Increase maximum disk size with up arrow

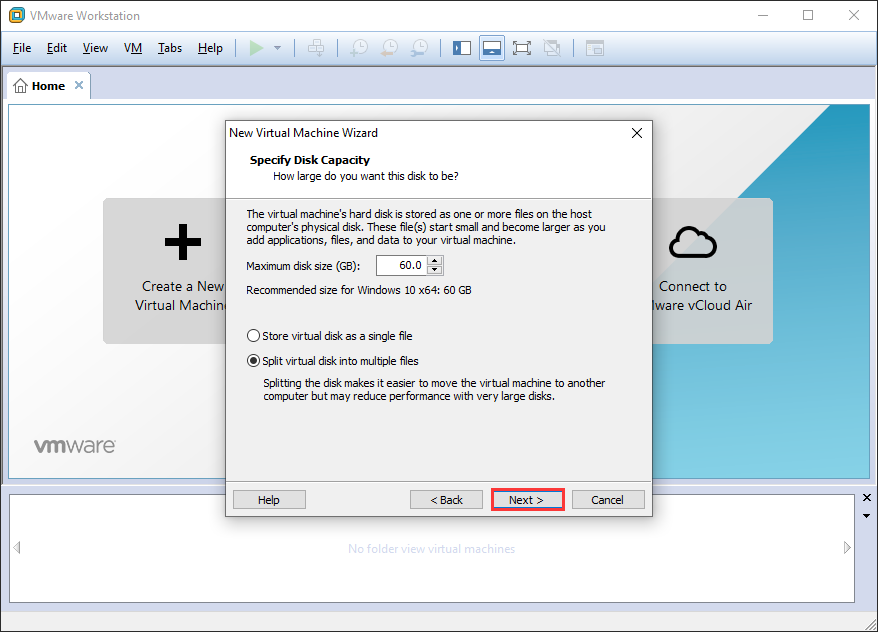tap(435, 261)
